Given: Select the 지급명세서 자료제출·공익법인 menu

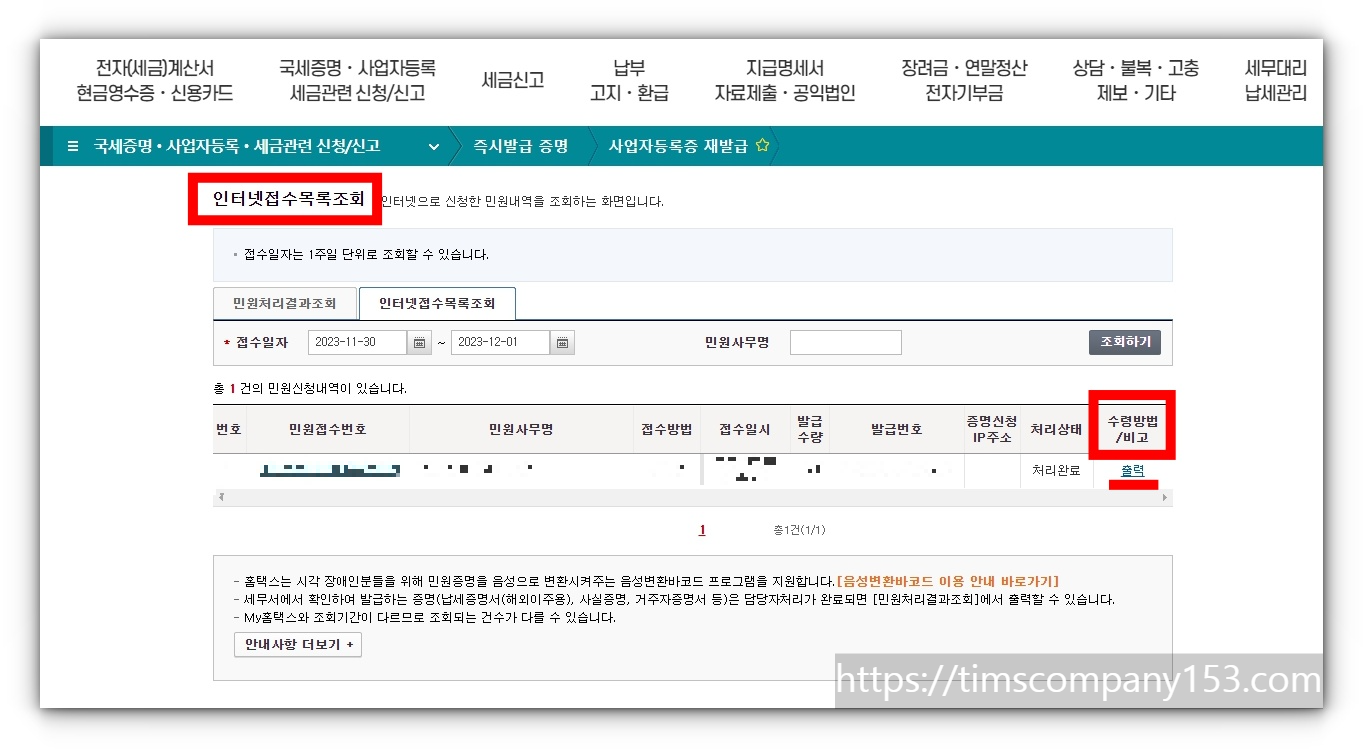Looking at the screenshot, I should click(786, 80).
